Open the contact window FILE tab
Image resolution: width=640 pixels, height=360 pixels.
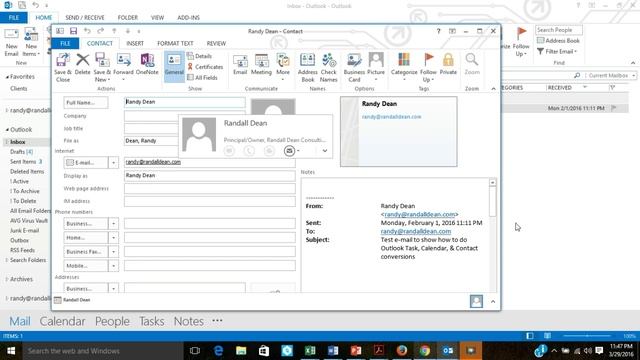tap(65, 43)
